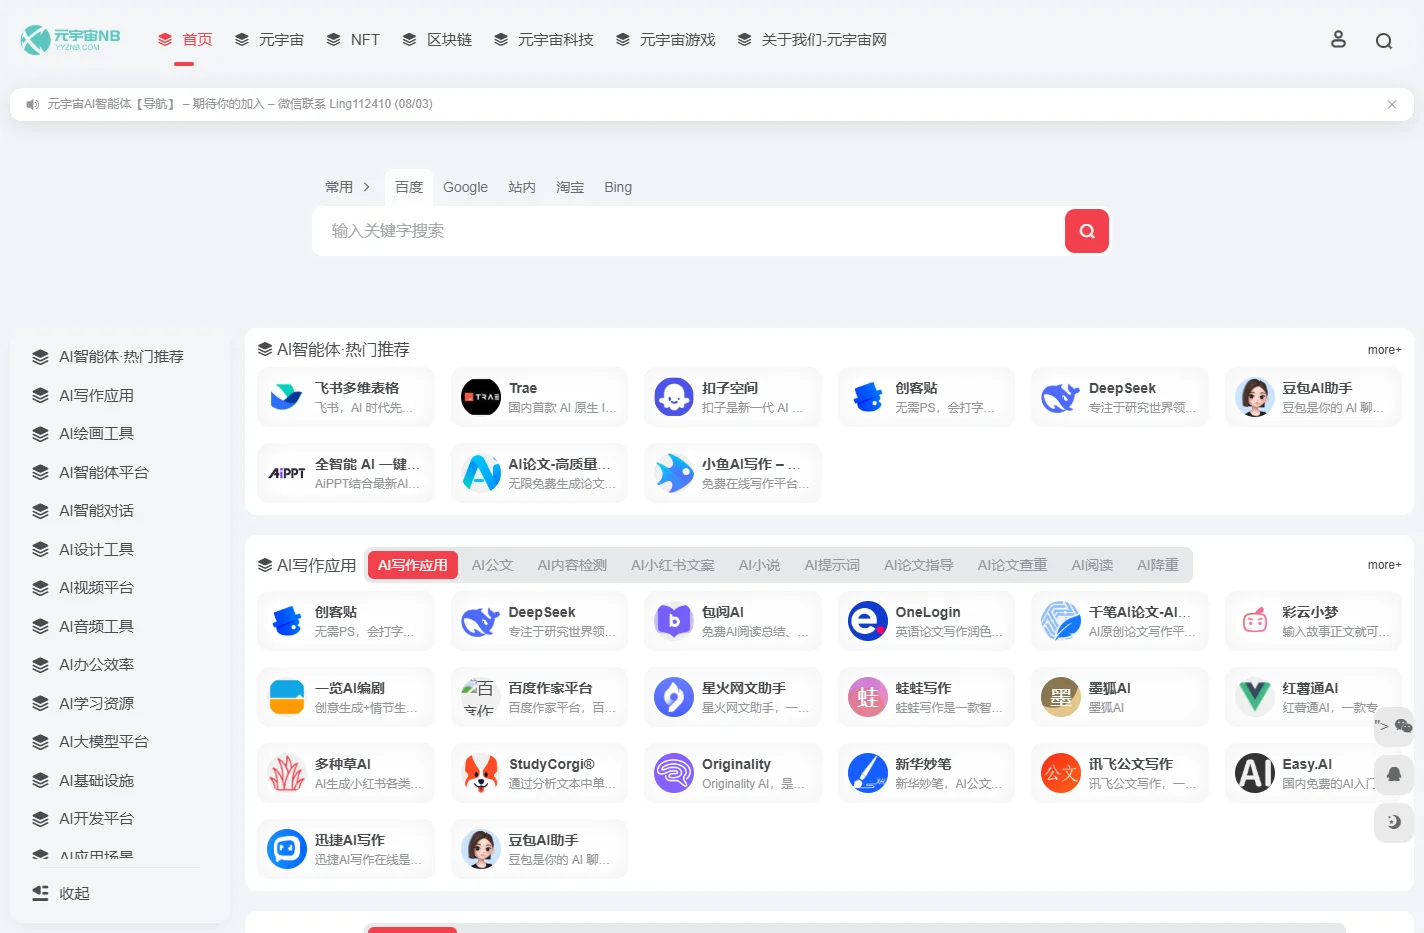The width and height of the screenshot is (1424, 933).
Task: Focus the keyword search input field
Action: (x=688, y=231)
